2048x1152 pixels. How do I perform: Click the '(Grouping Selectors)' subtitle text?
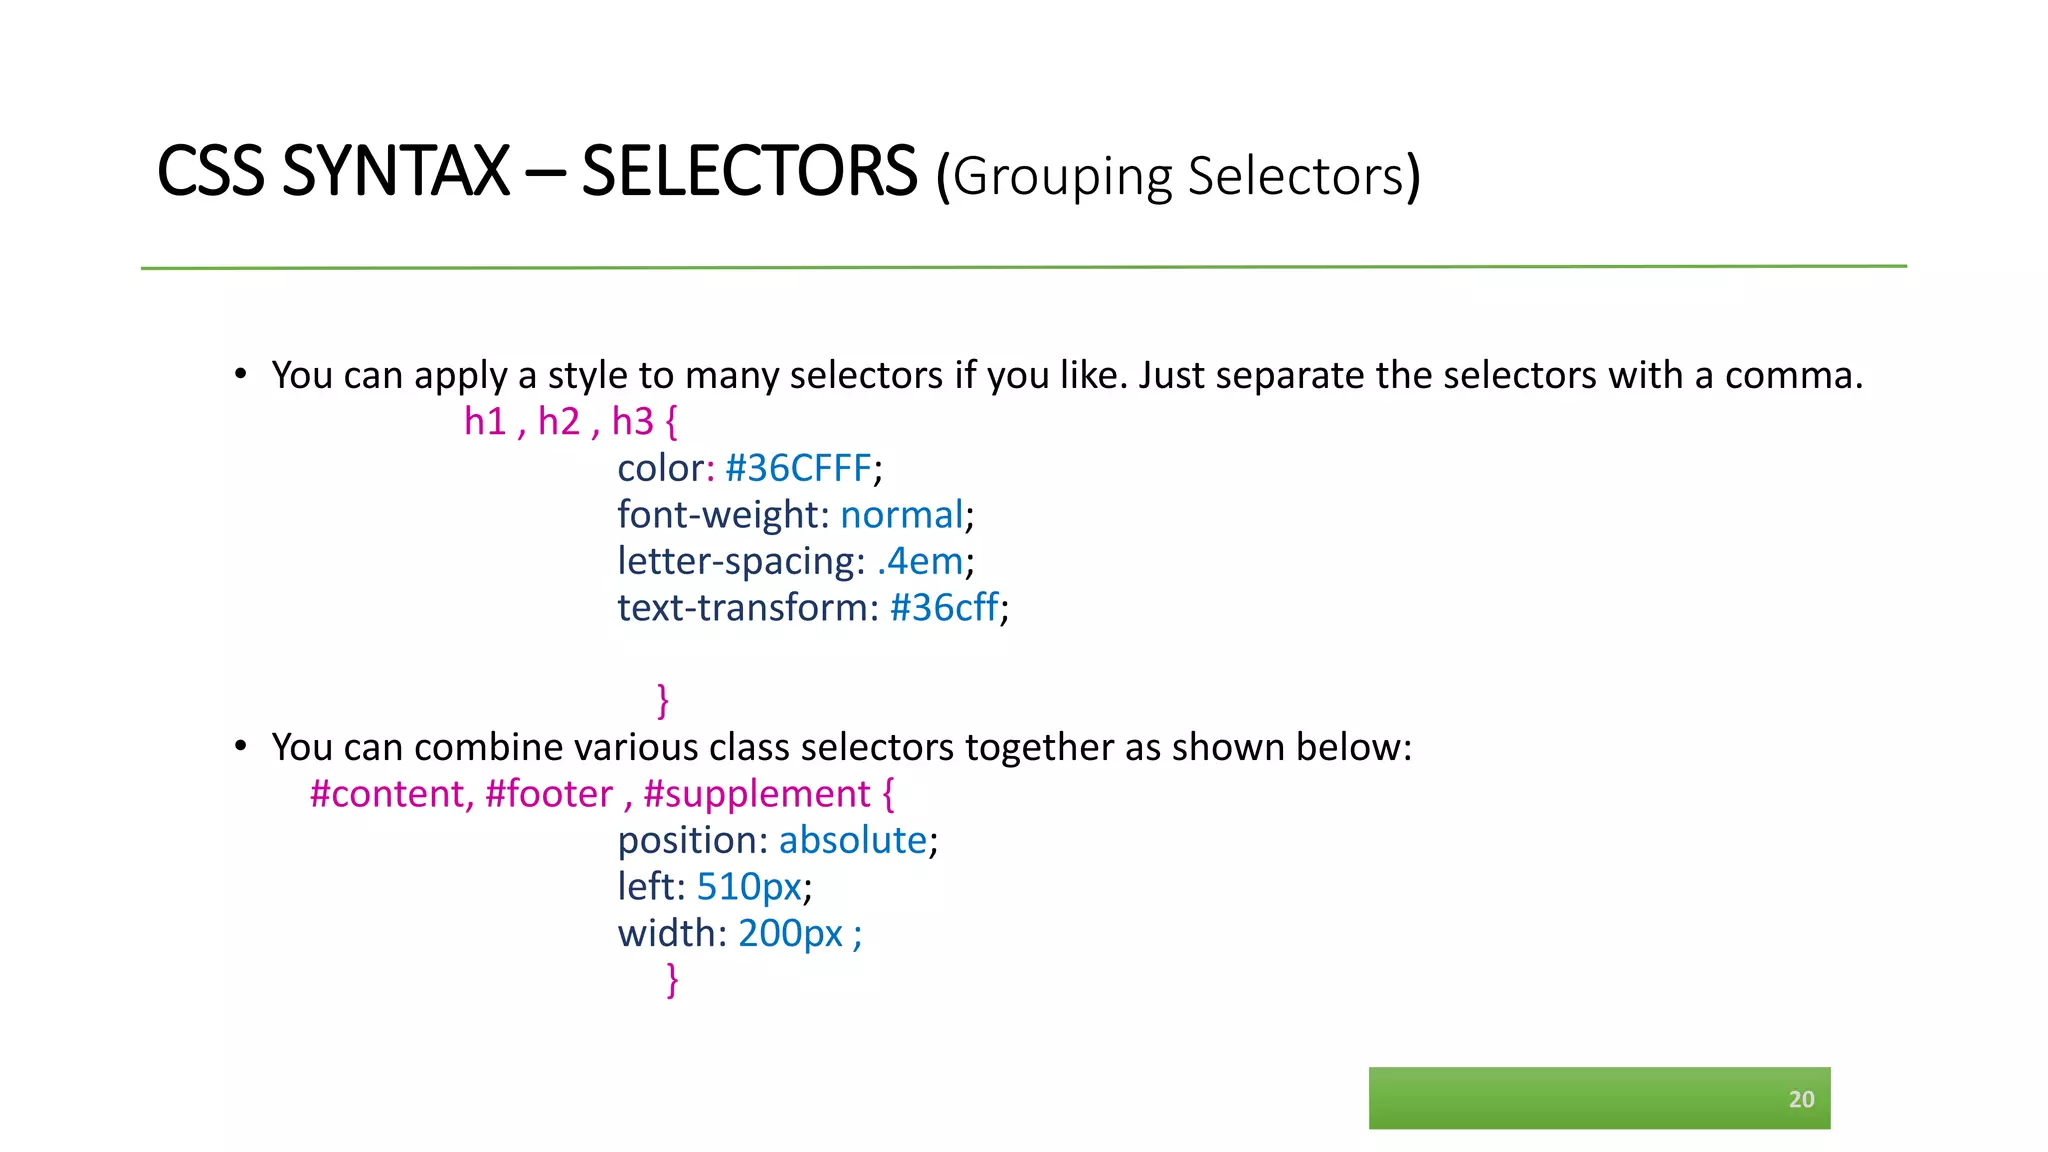click(1178, 176)
